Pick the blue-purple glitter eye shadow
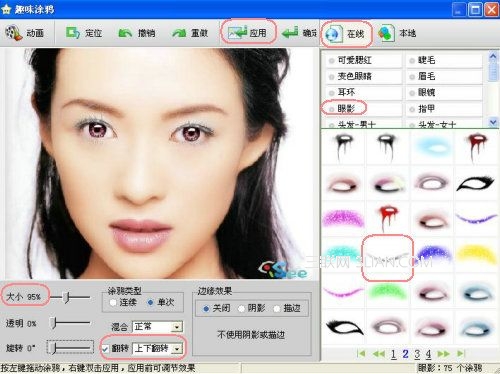The width and height of the screenshot is (500, 374). point(433,254)
